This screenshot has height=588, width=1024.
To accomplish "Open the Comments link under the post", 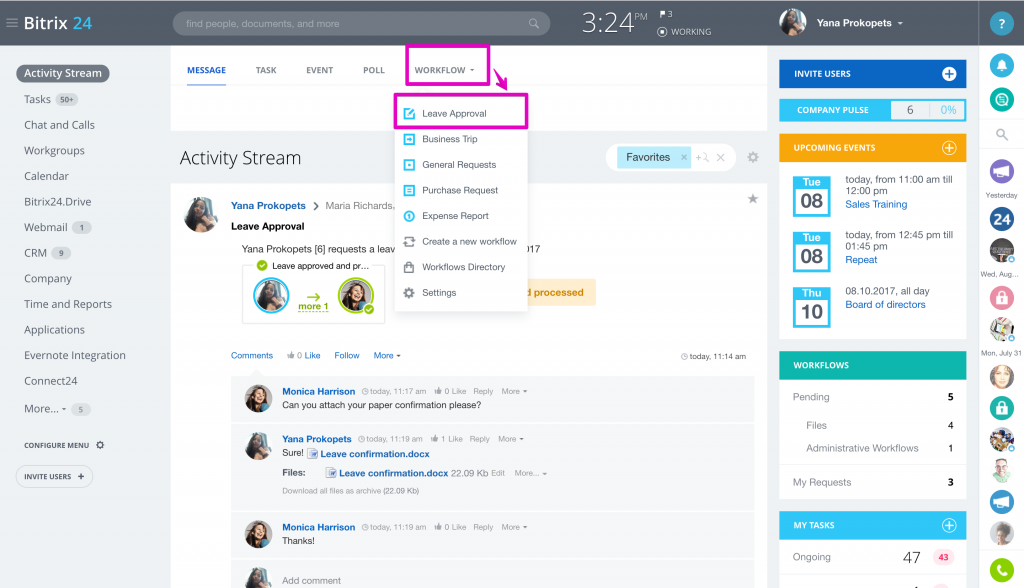I will click(x=251, y=355).
